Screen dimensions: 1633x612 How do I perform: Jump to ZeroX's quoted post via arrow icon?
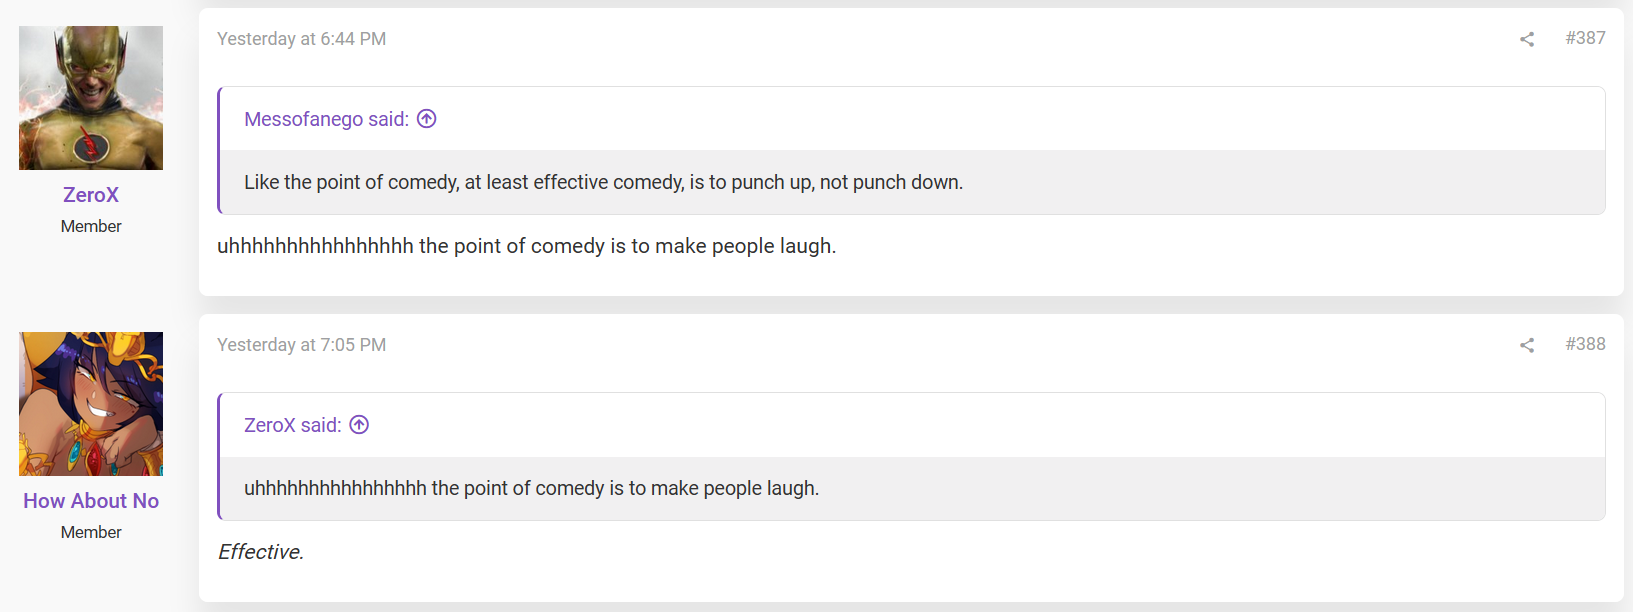pos(359,425)
